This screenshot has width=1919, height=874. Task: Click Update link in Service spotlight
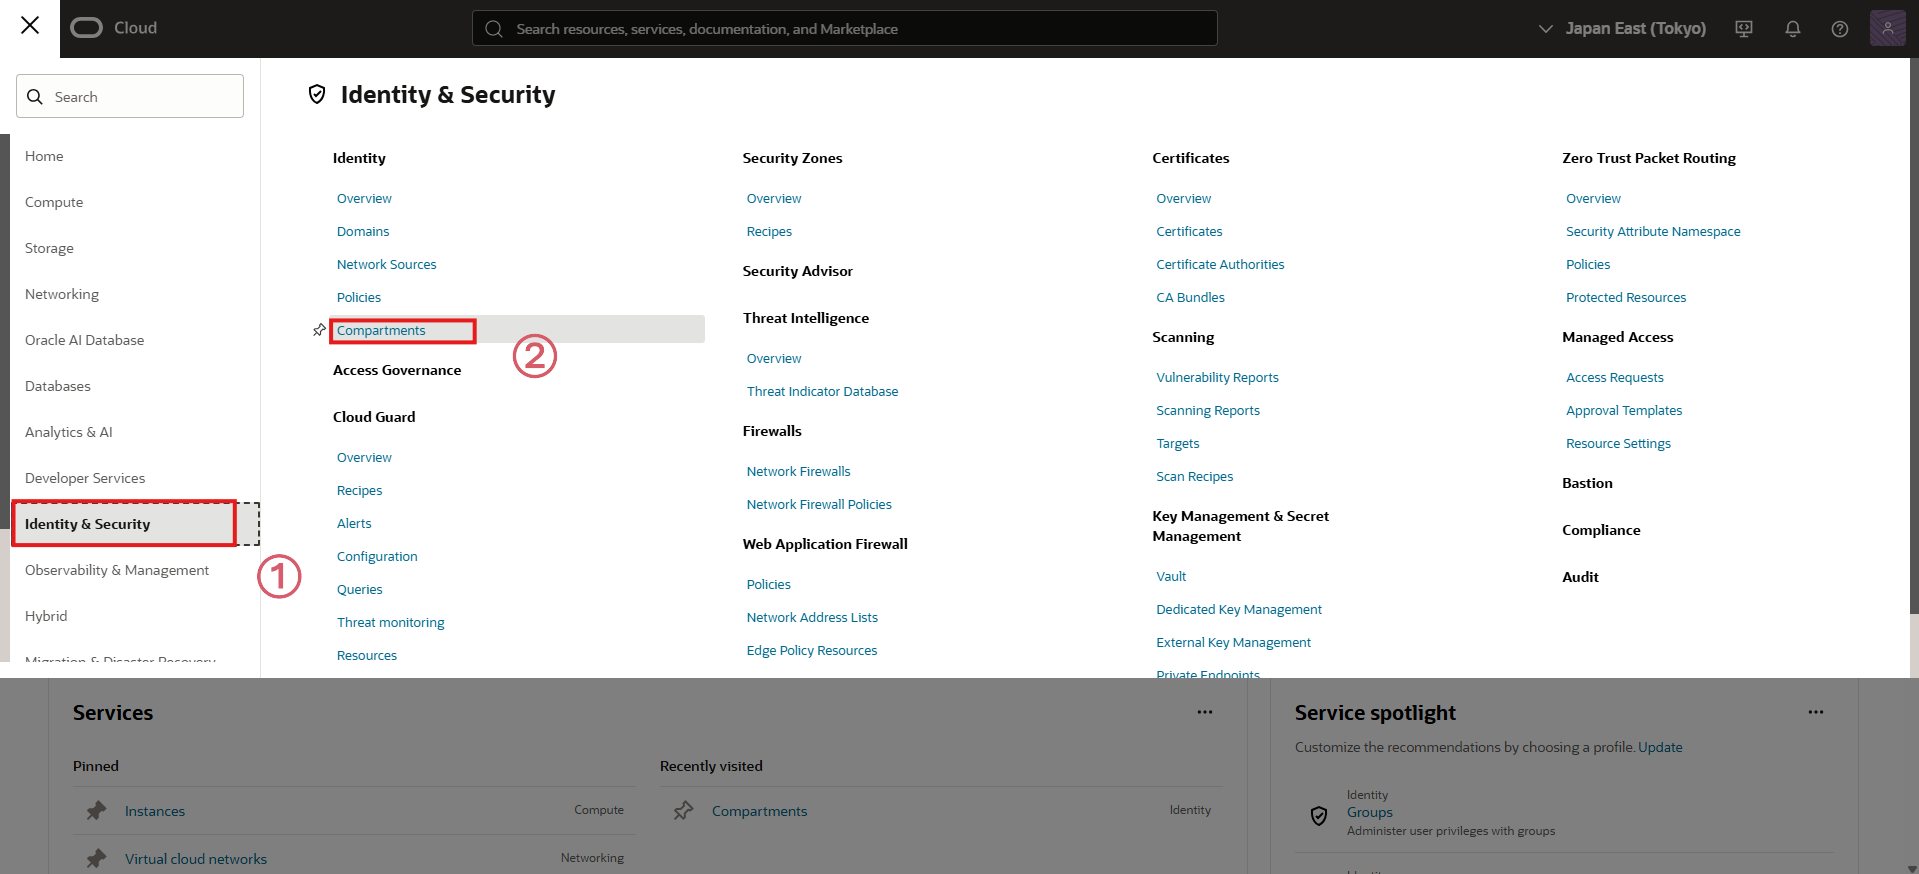click(x=1660, y=747)
